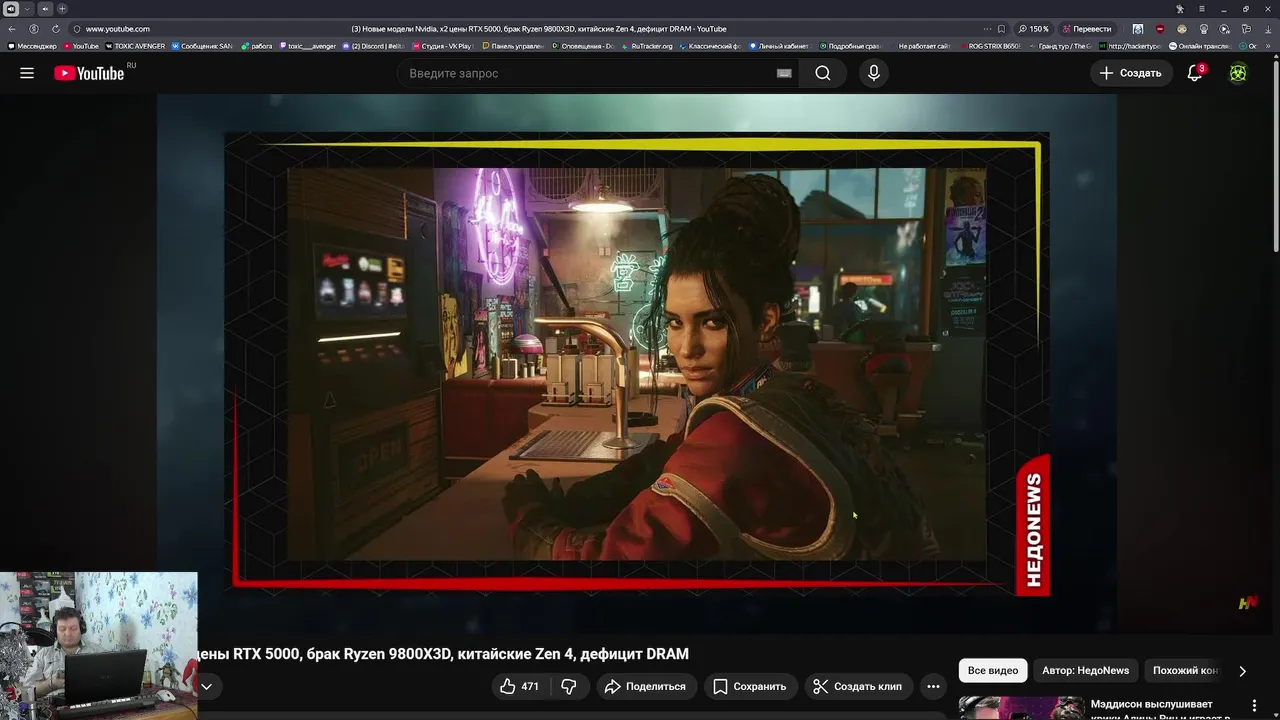
Task: Open site protection shield icon in address bar
Action: [x=77, y=29]
